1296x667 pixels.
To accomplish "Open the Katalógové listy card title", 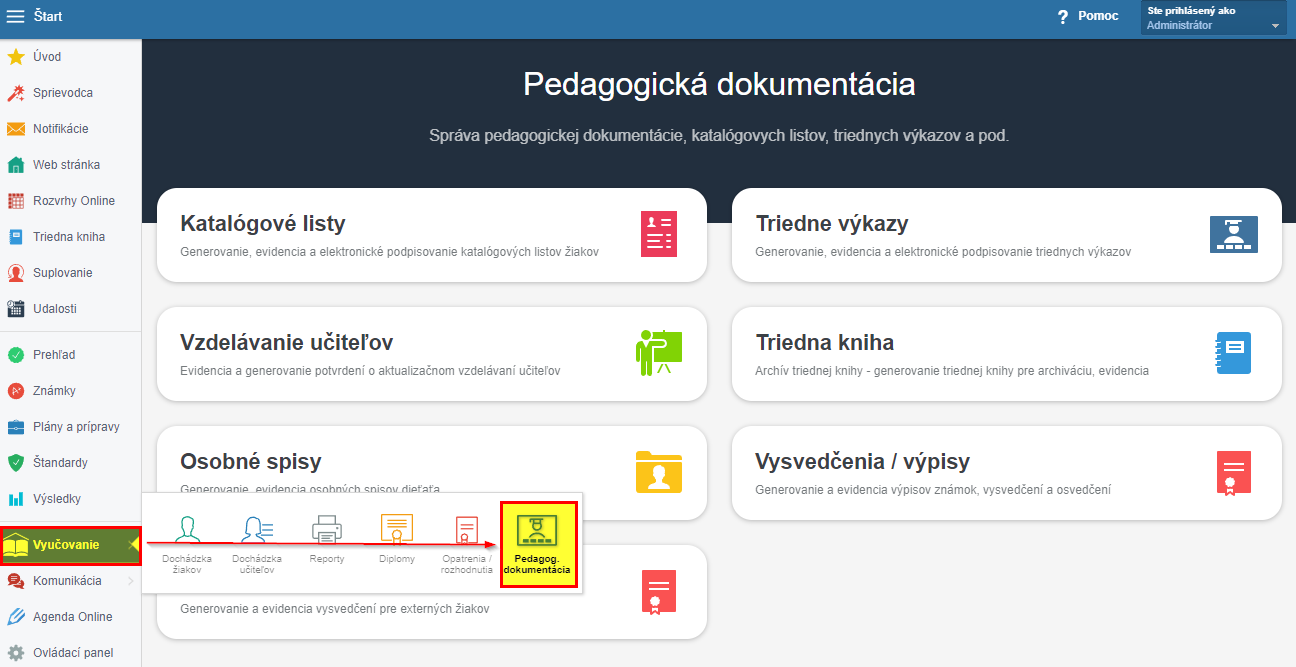I will pos(263,223).
